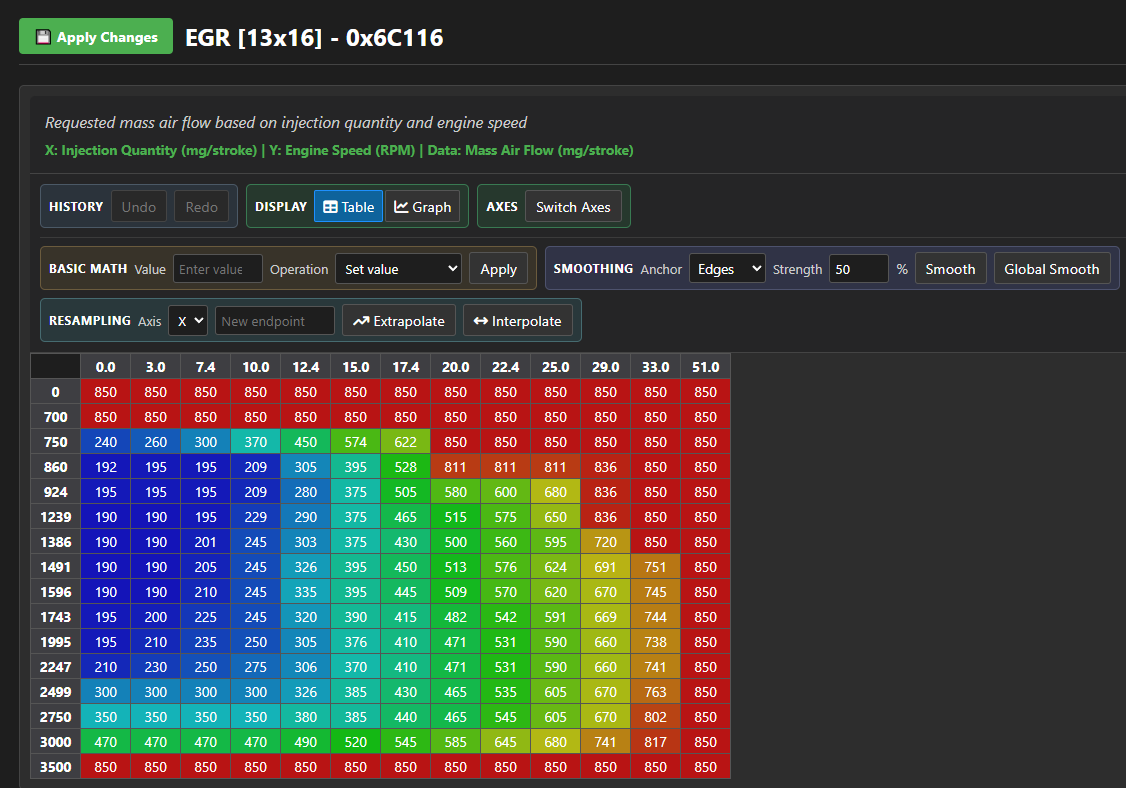Select cell with value 763
Viewport: 1126px width, 788px height.
[x=655, y=692]
